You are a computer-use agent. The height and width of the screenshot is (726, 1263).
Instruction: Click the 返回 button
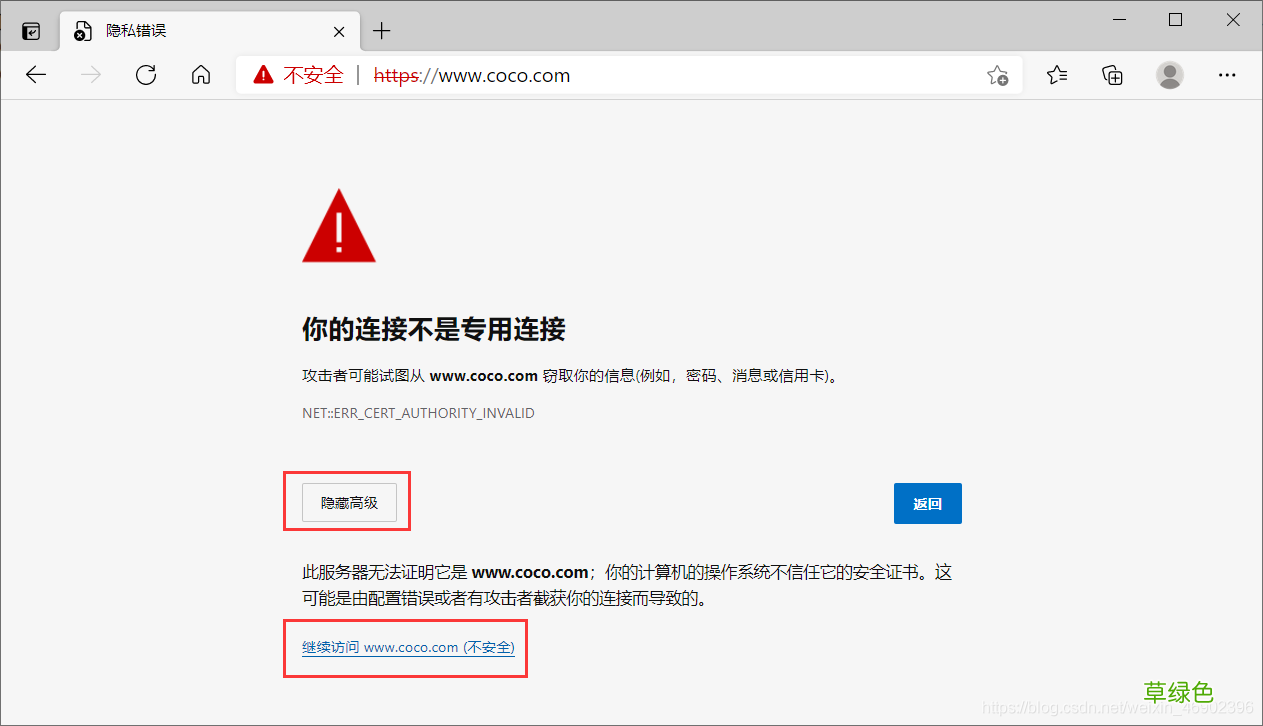(927, 503)
